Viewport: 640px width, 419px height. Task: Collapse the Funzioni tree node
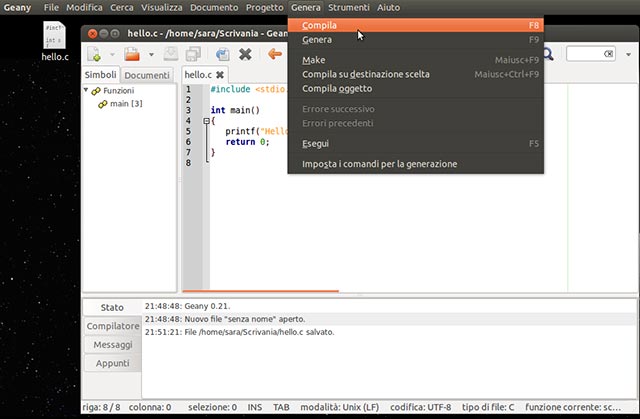click(x=87, y=91)
